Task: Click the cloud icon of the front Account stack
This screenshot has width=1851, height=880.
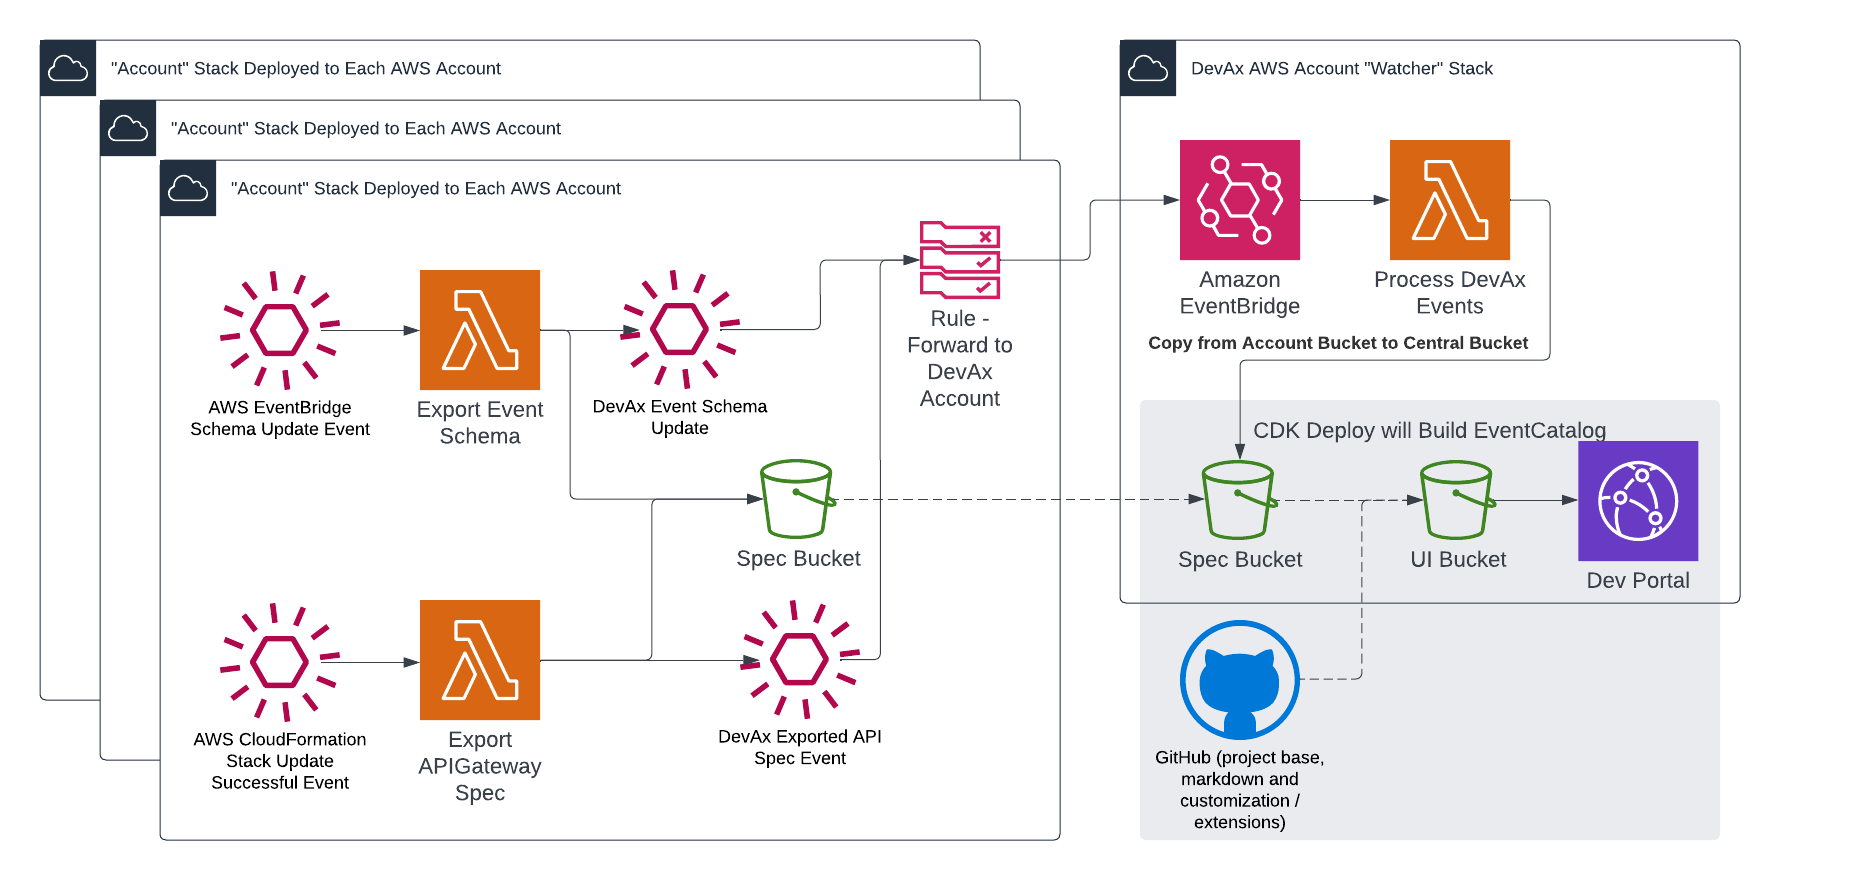Action: click(188, 188)
